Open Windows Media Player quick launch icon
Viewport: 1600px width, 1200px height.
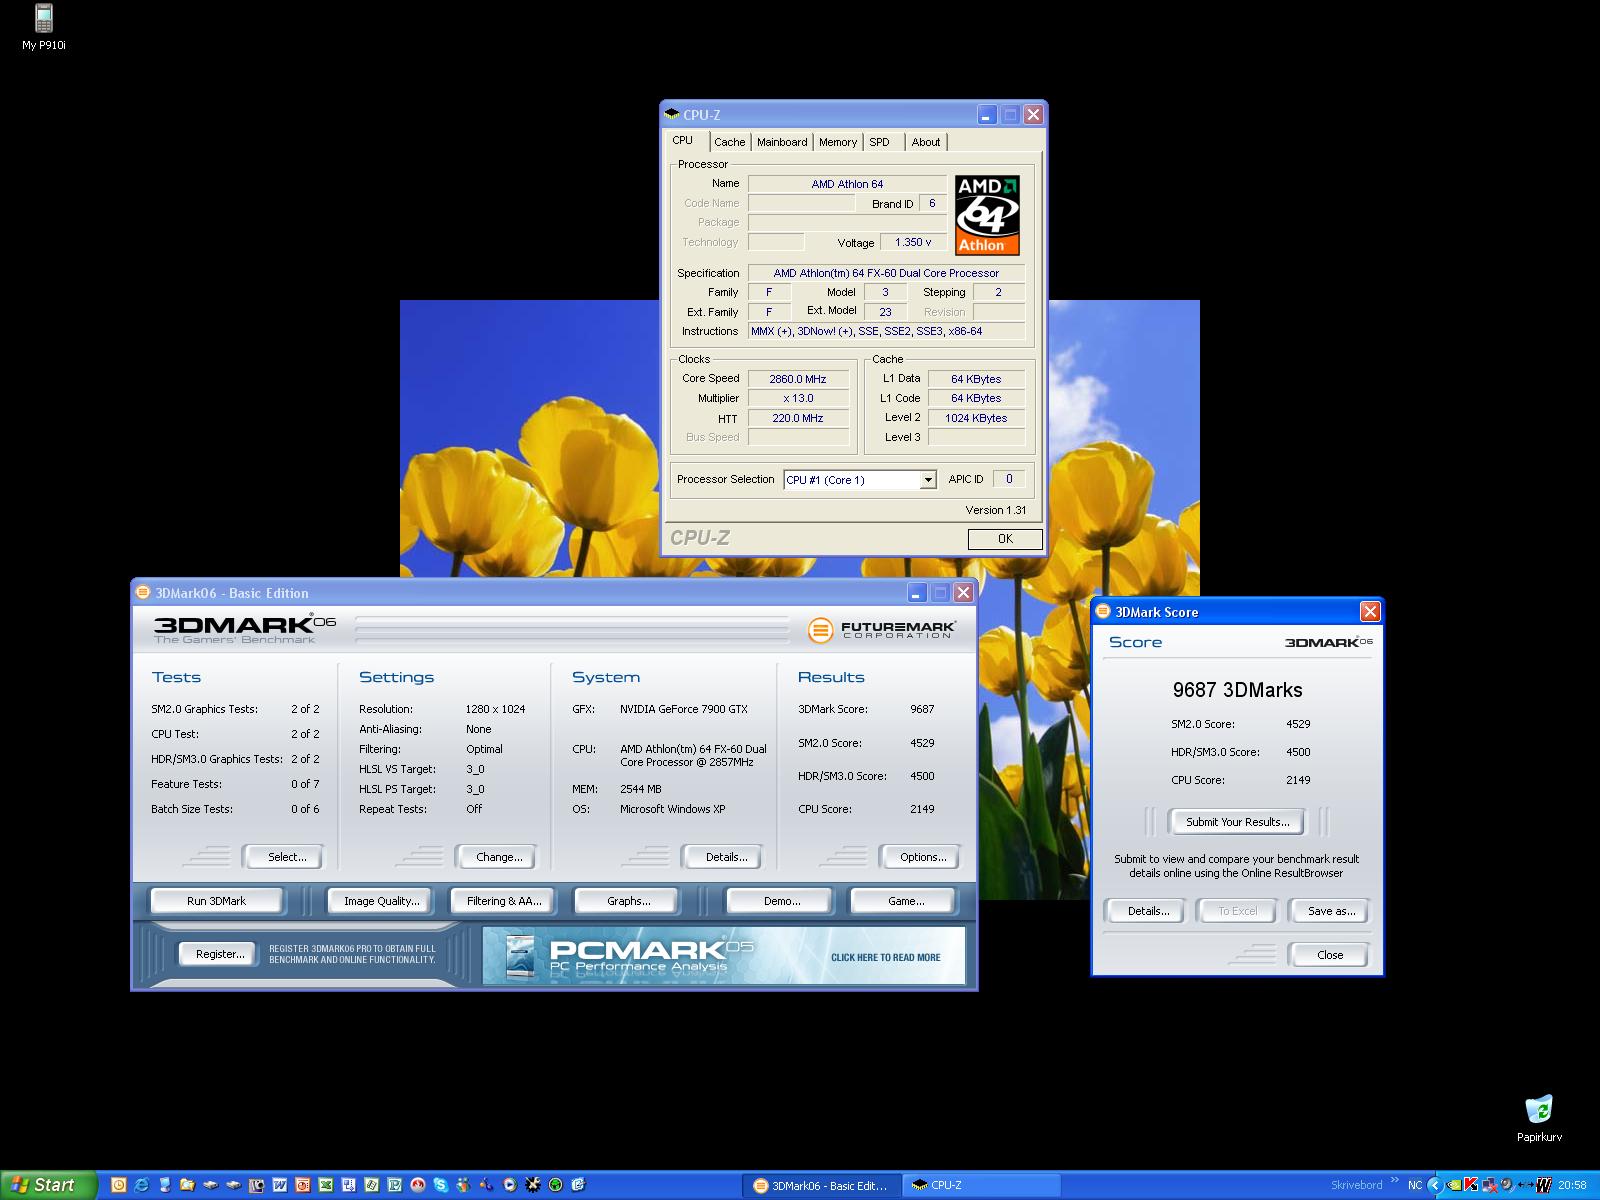click(x=509, y=1185)
